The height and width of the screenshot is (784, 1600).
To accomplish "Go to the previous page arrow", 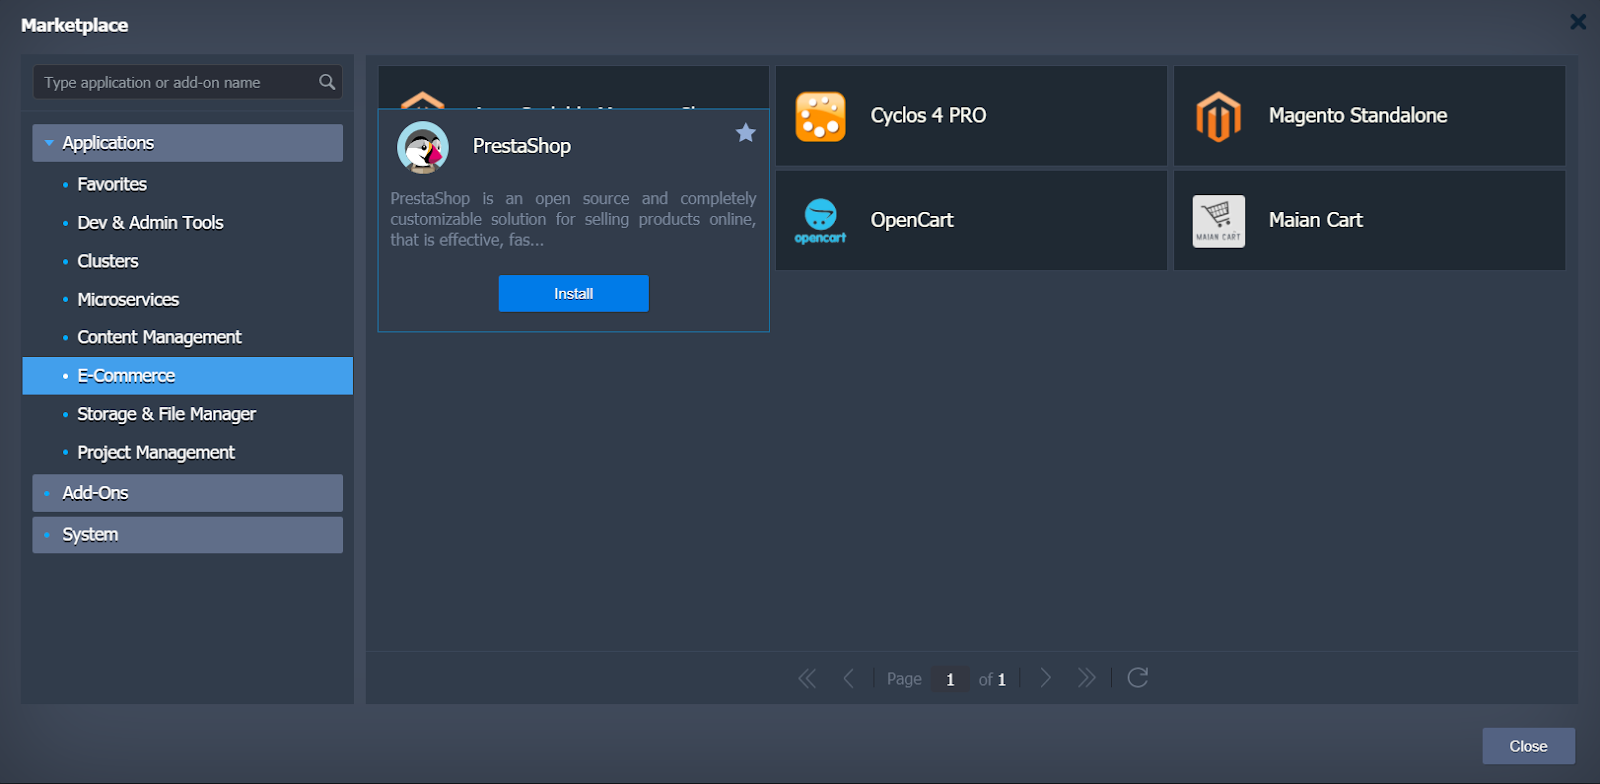I will [x=848, y=679].
